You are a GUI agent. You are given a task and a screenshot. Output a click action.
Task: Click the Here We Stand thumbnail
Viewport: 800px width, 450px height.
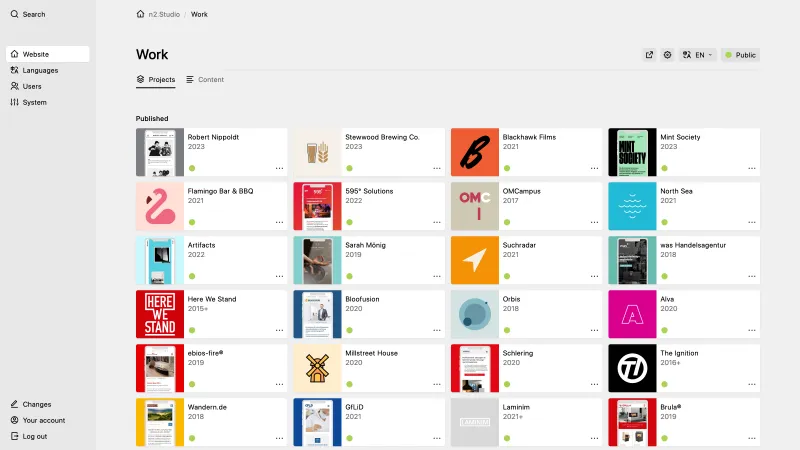(160, 314)
